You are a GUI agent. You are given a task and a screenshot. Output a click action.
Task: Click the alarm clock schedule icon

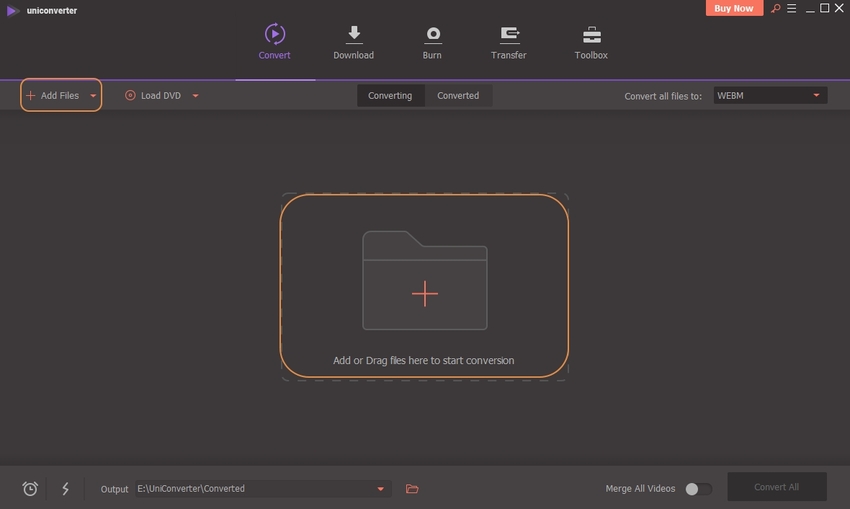click(x=30, y=489)
